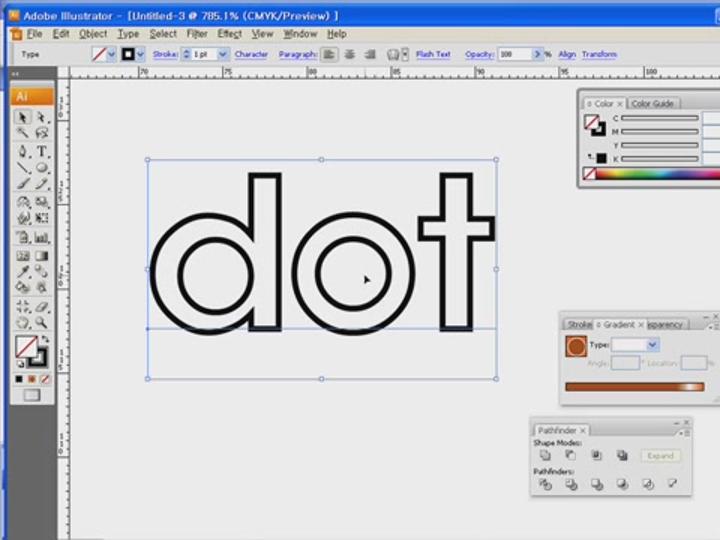Open stroke weight dropdown

[223, 55]
